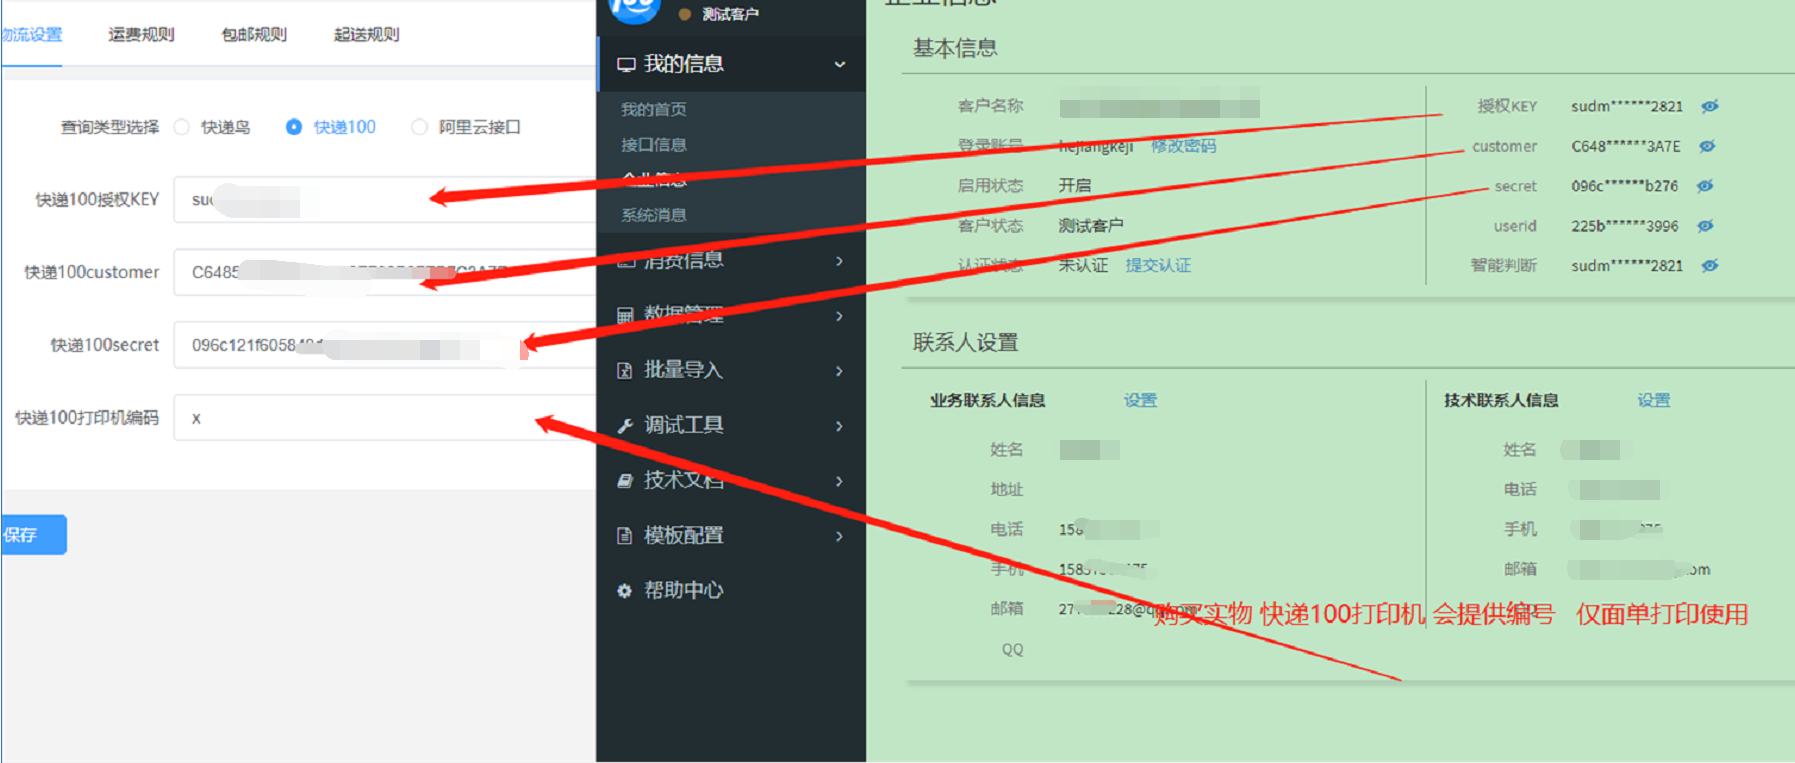Screen dimensions: 1795x763
Task: Collapse the 我的信息 menu chevron
Action: click(840, 65)
